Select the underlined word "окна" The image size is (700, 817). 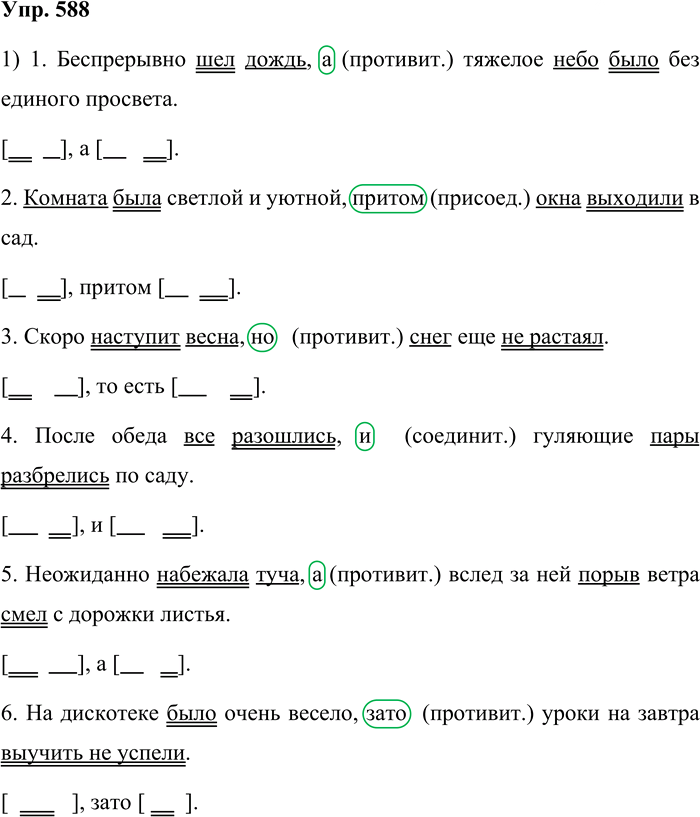(x=558, y=199)
